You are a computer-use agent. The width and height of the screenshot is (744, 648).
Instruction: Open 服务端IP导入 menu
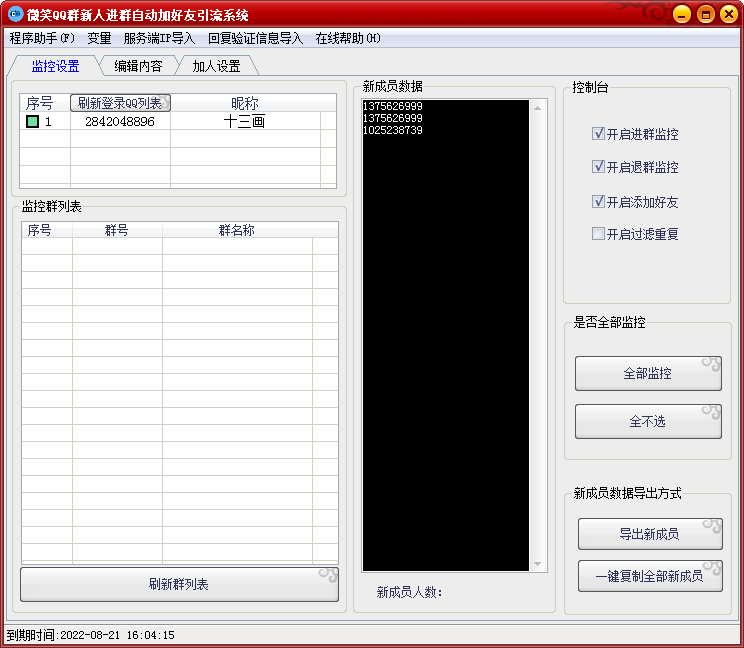[x=159, y=38]
